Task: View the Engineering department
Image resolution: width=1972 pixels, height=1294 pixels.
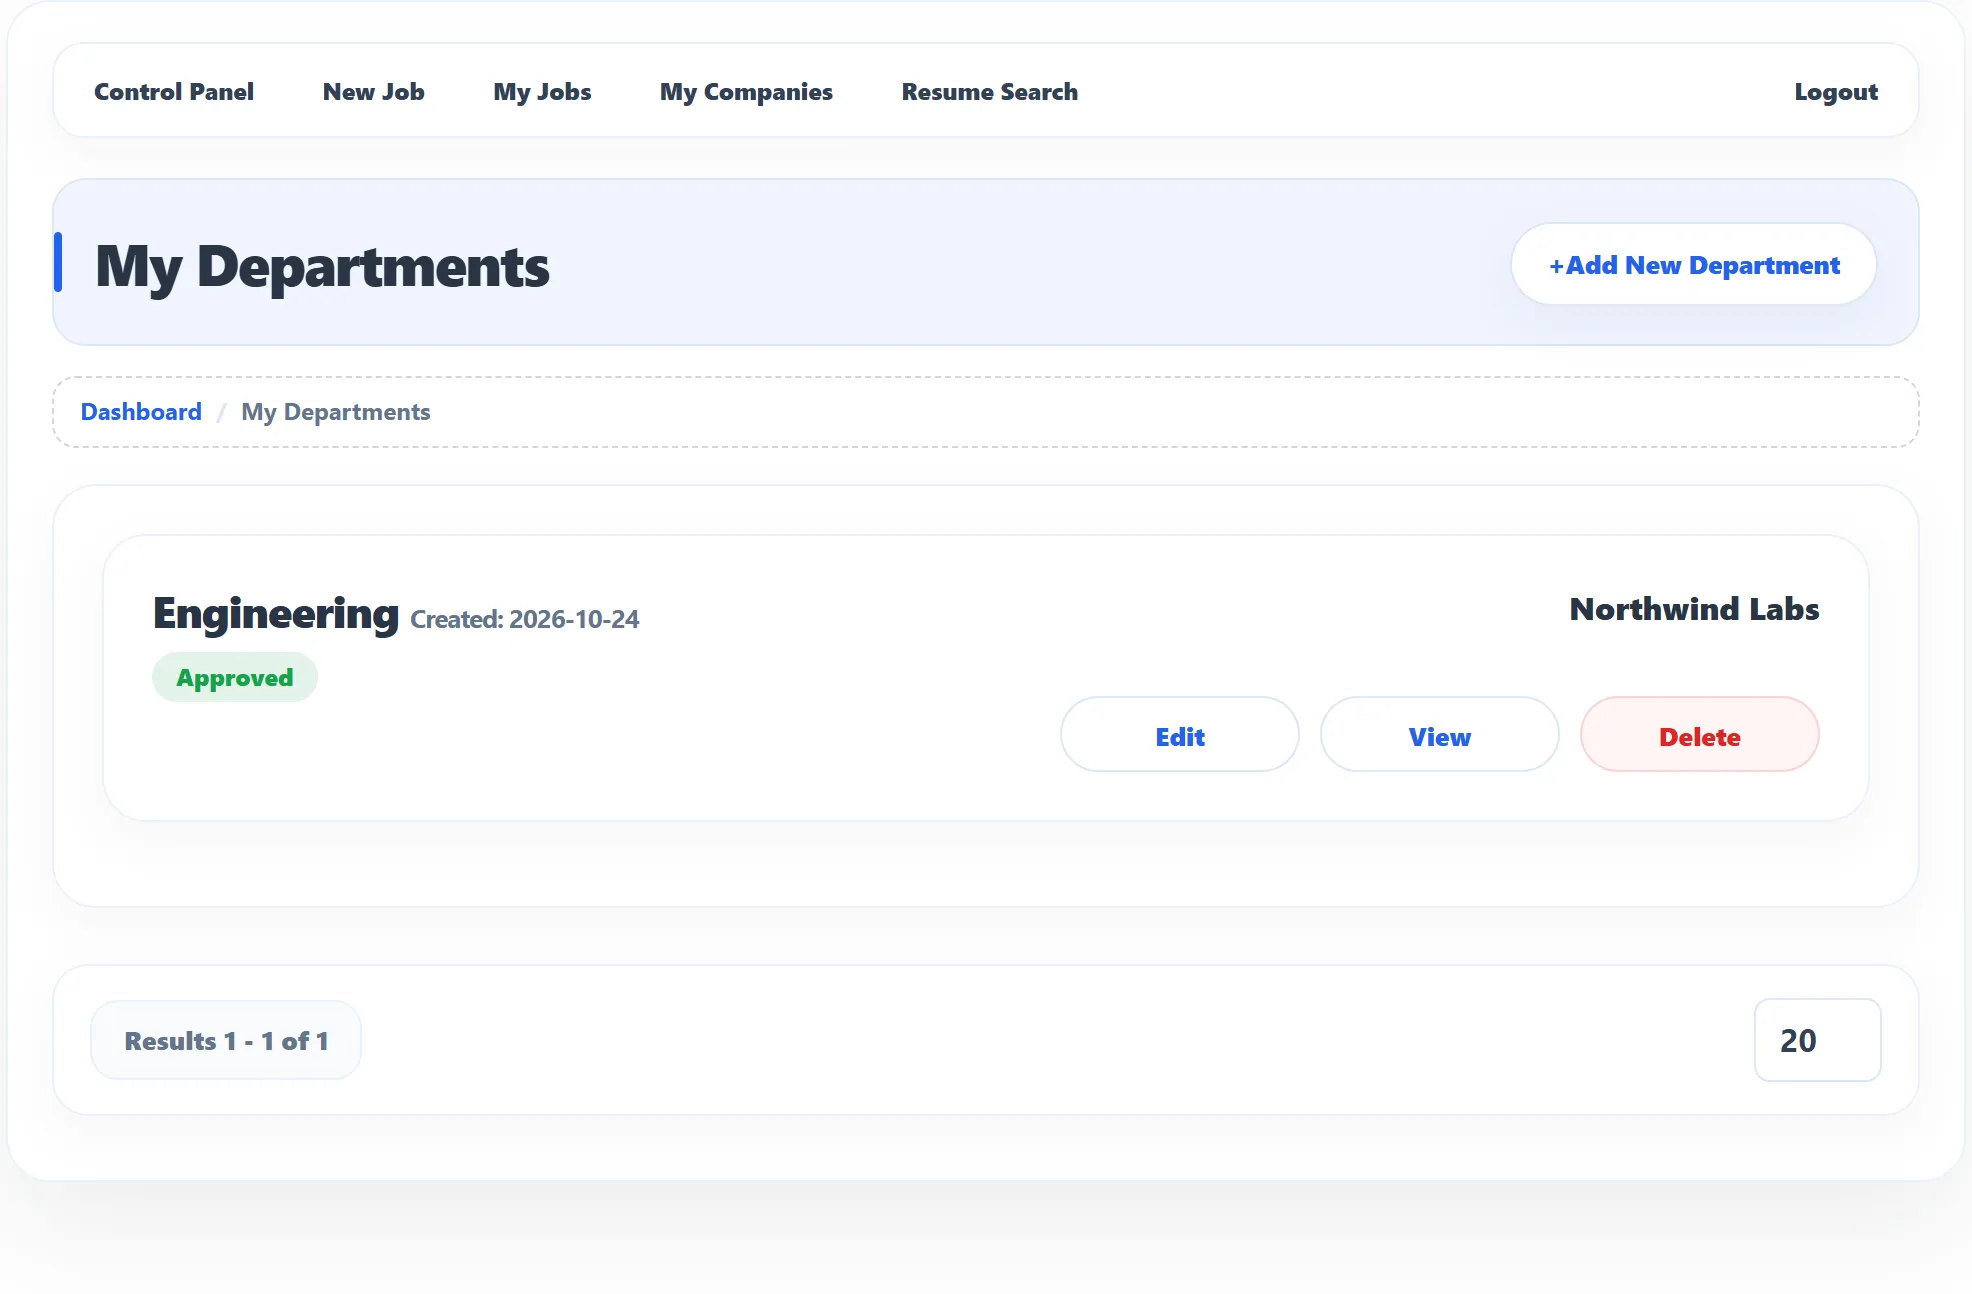Action: (1440, 735)
